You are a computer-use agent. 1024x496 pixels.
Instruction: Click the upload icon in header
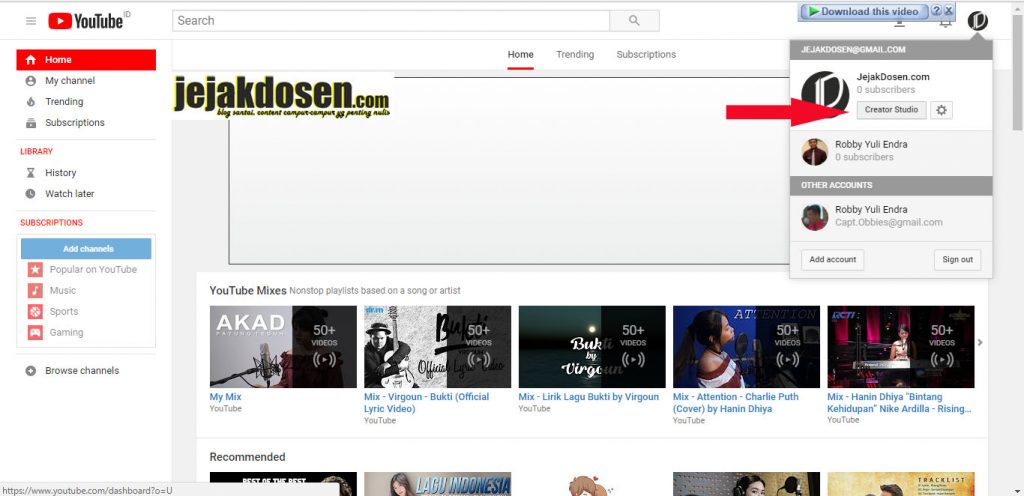coord(900,23)
